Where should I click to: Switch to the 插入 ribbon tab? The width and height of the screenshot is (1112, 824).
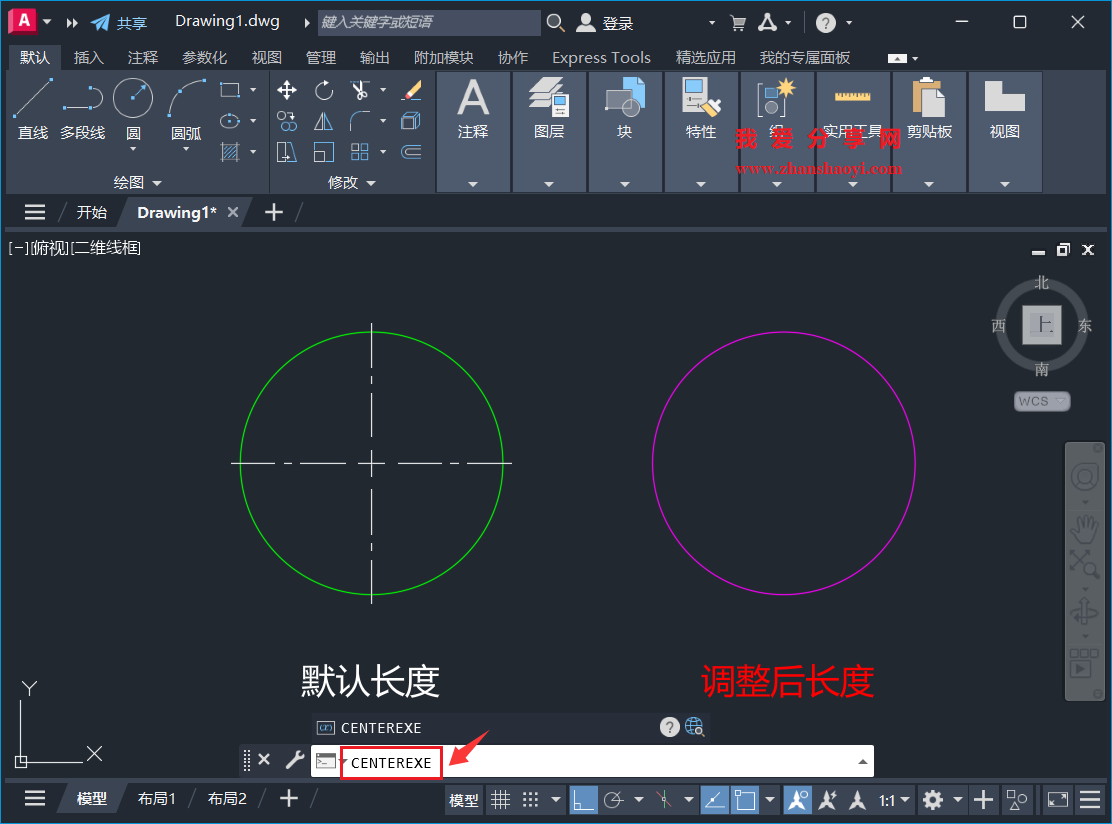coord(89,57)
